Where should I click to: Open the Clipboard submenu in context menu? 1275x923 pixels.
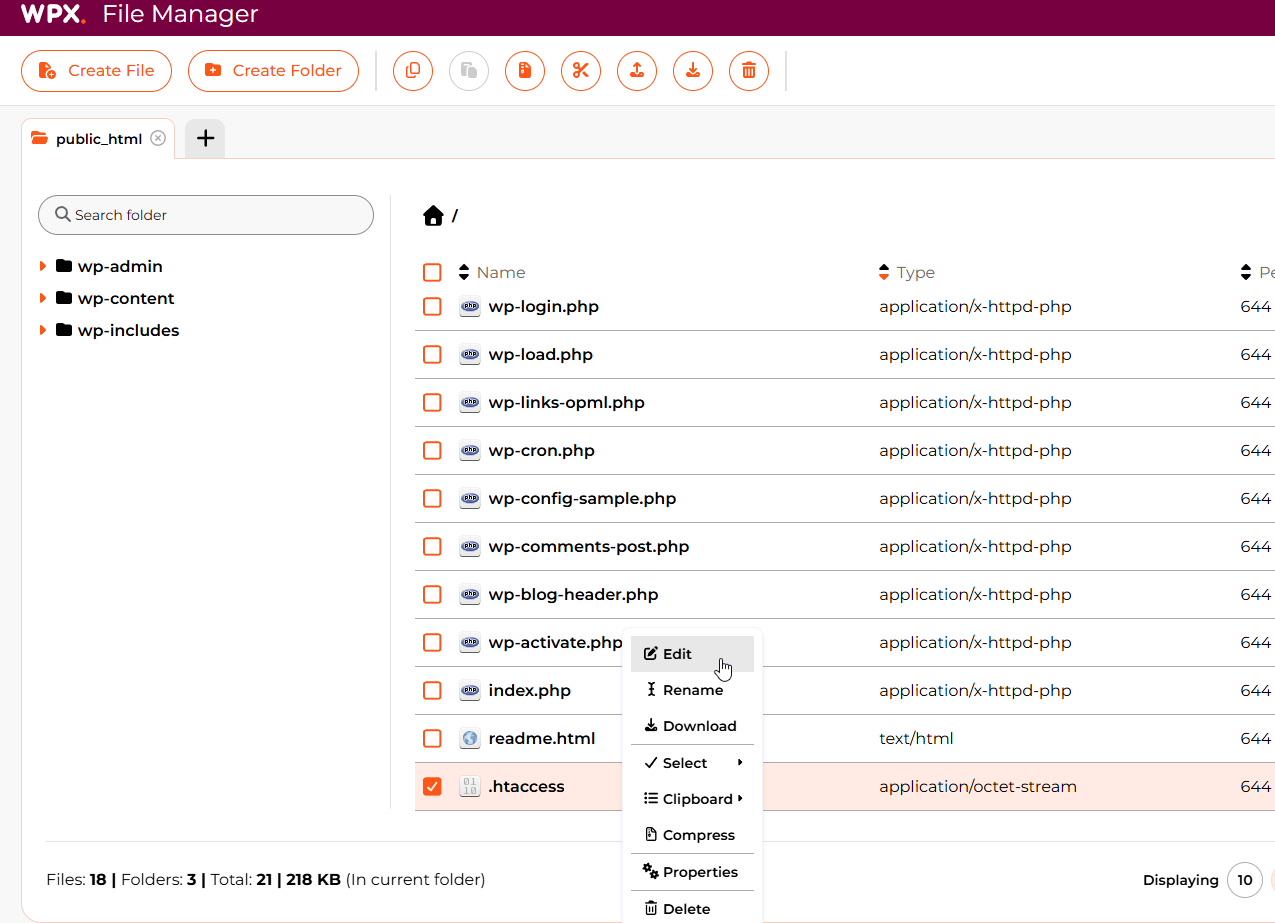692,799
